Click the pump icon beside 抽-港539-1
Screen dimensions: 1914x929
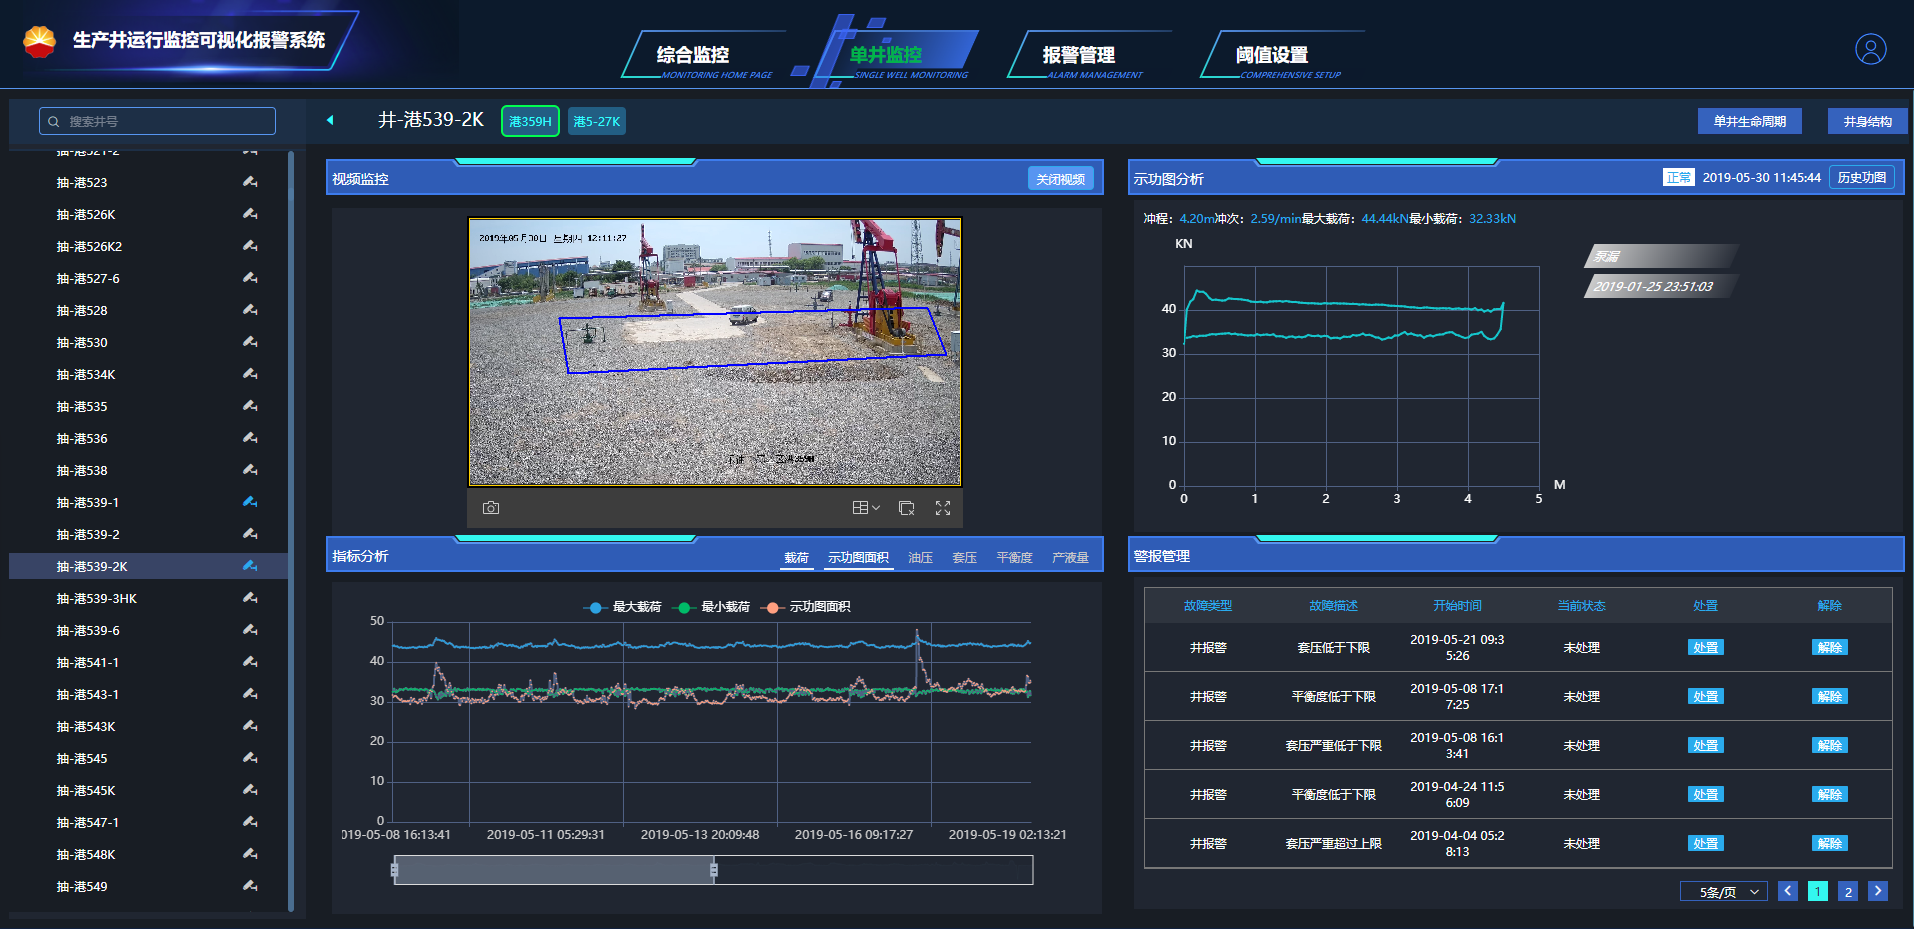click(x=250, y=502)
